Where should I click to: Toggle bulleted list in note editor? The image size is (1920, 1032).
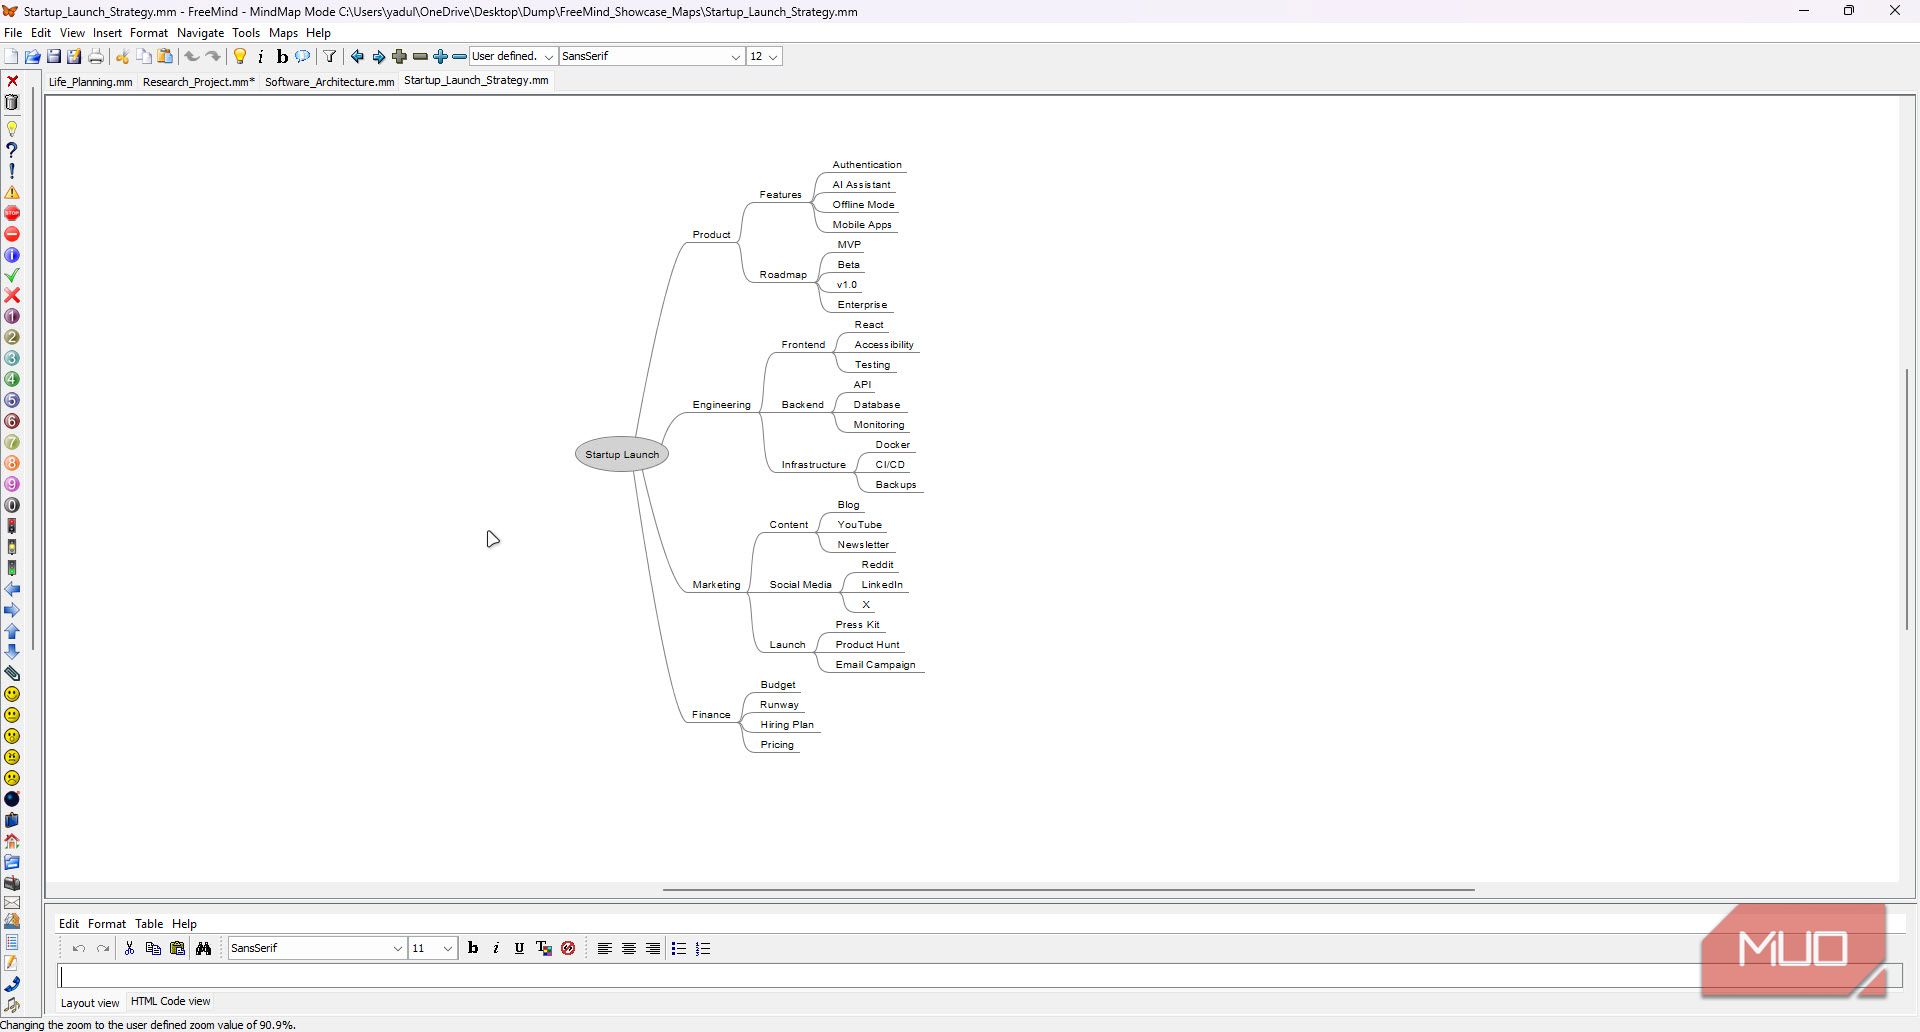[679, 948]
